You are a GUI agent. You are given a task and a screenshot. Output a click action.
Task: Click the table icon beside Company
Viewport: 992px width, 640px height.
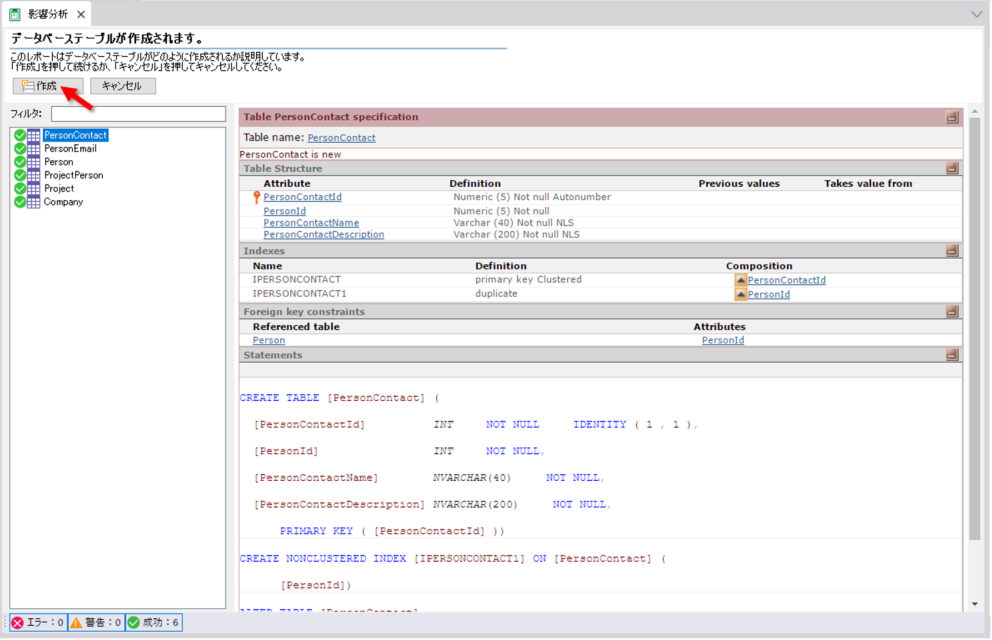34,202
